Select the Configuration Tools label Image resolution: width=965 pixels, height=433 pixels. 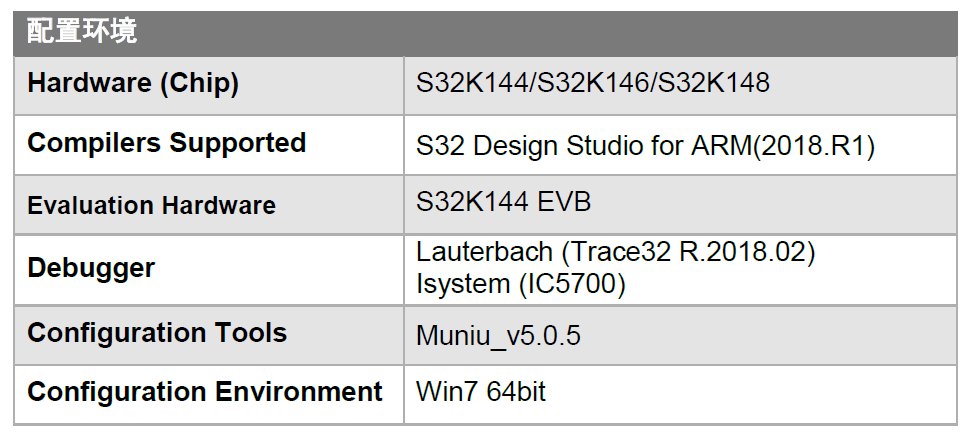(157, 333)
